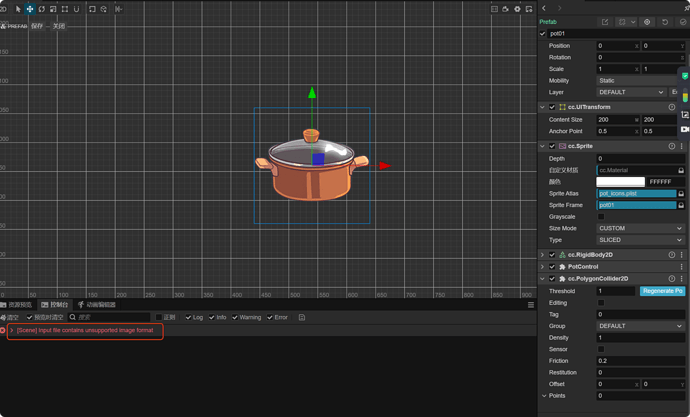Select the Scale gizmo tool
The width and height of the screenshot is (690, 417).
pos(53,9)
